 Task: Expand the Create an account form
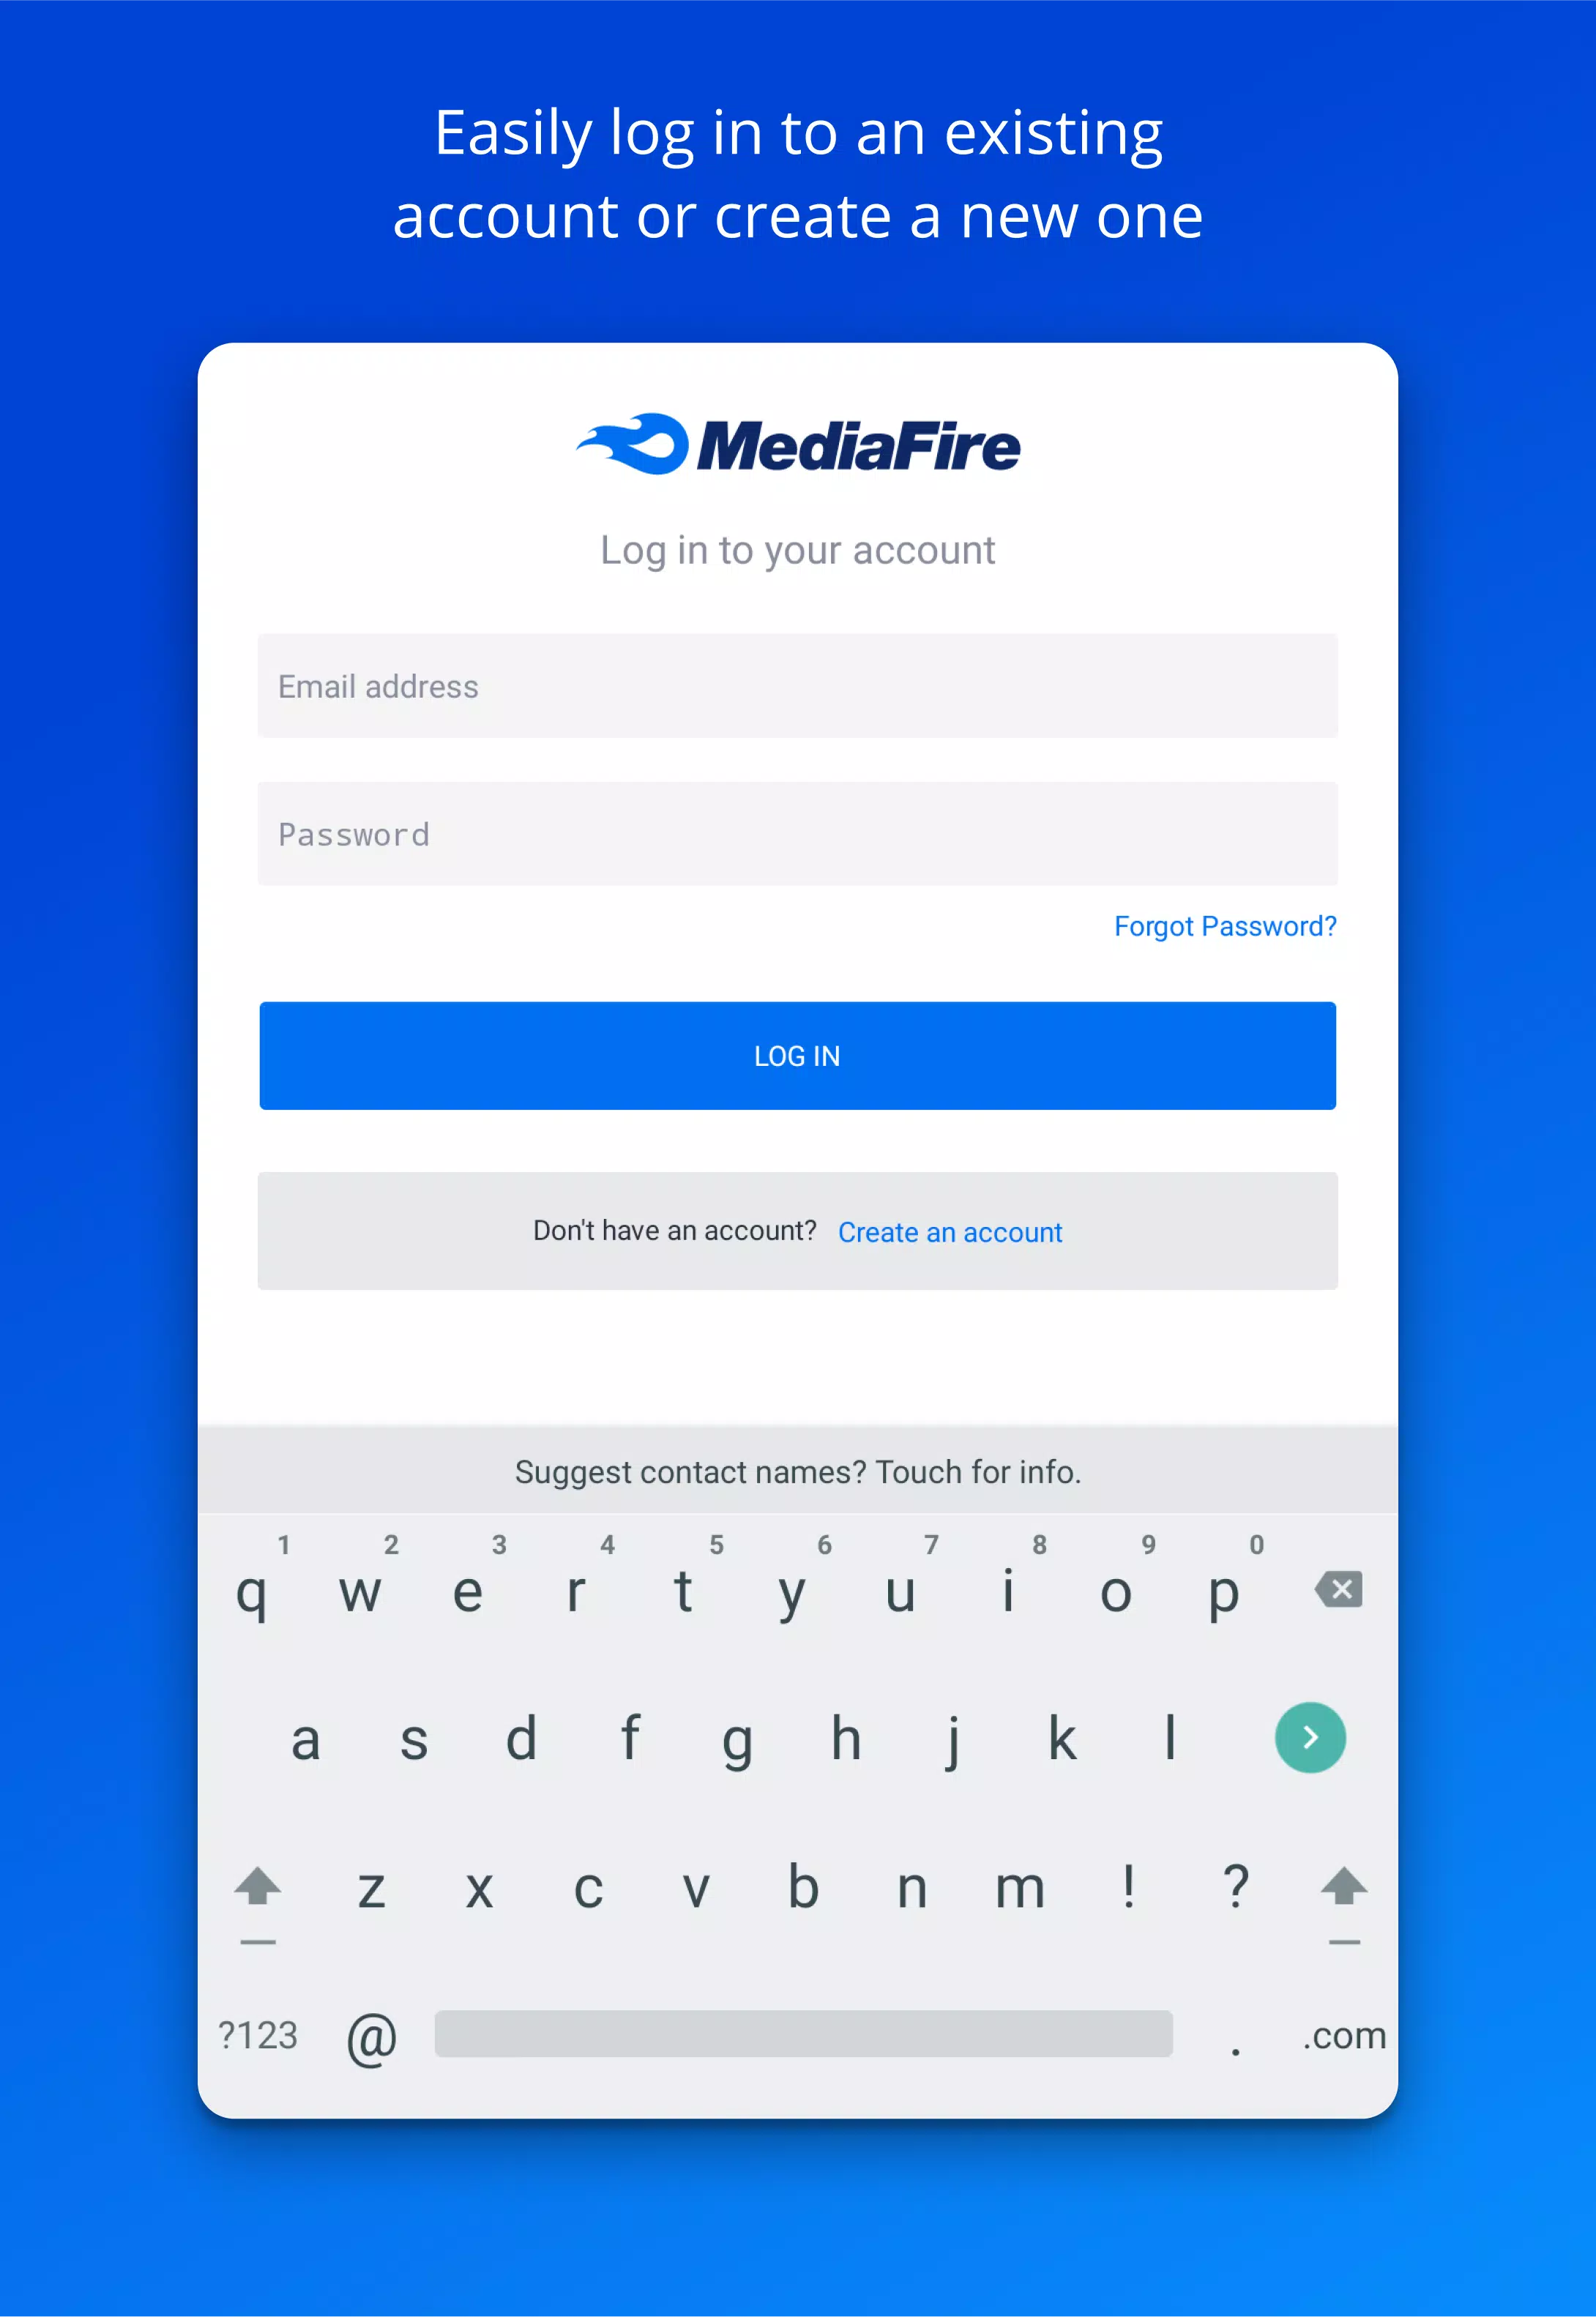(950, 1231)
